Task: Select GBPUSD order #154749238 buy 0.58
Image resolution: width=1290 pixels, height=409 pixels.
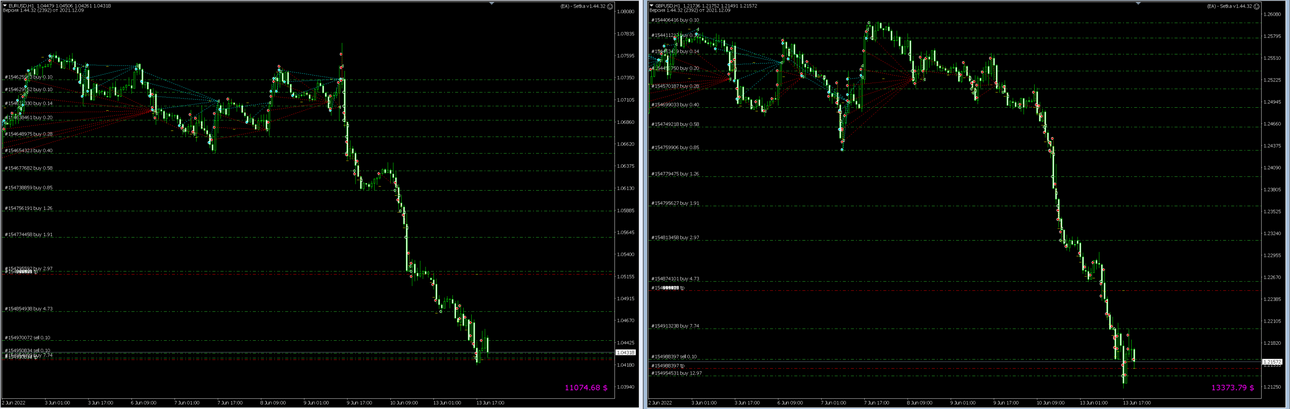Action: 675,124
